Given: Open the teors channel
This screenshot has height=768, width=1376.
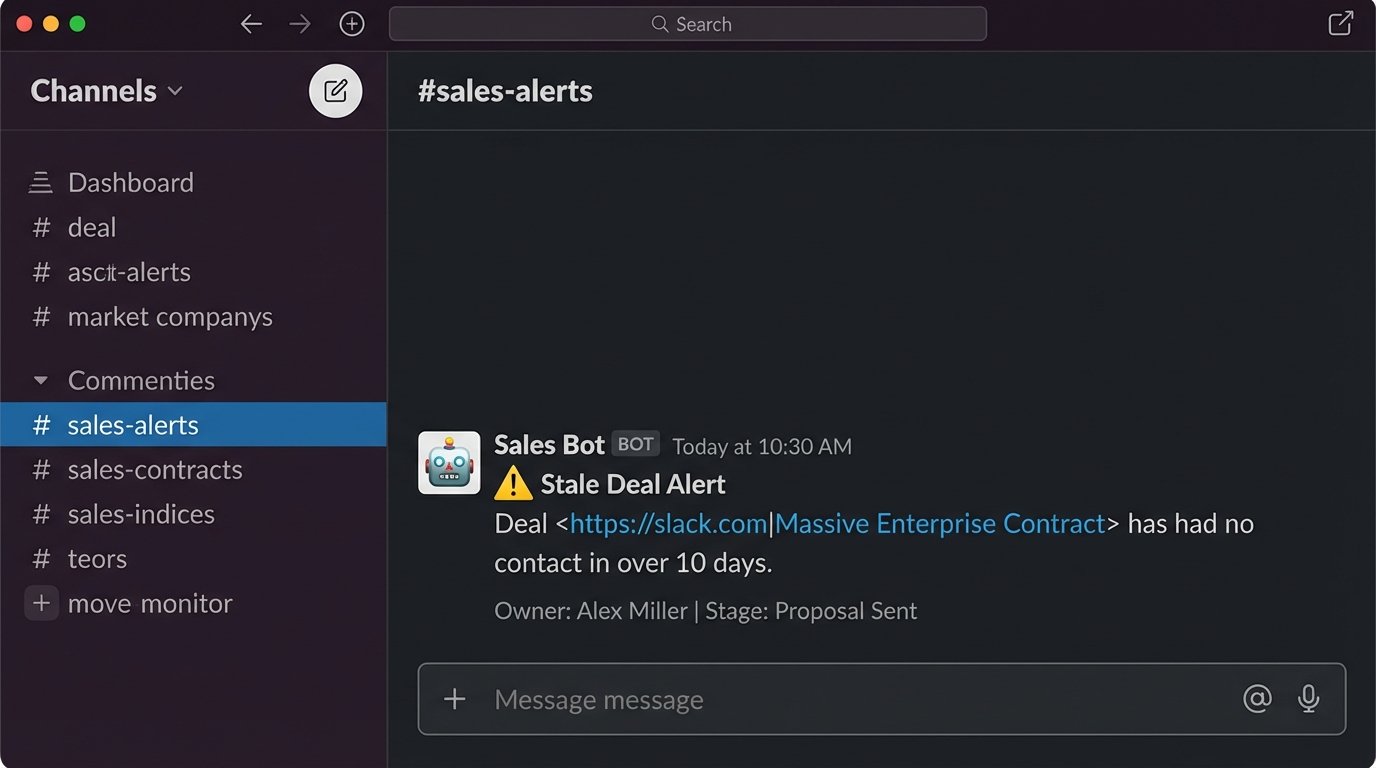Looking at the screenshot, I should [96, 558].
